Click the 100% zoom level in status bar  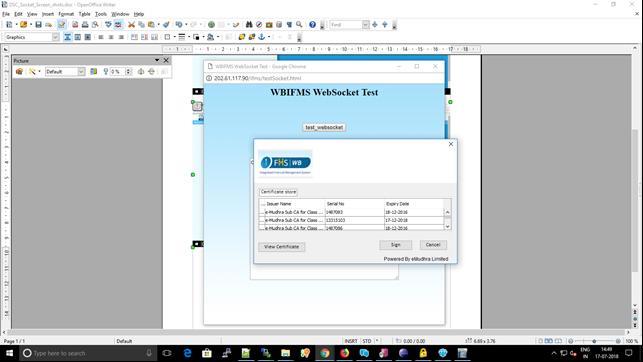(632, 341)
